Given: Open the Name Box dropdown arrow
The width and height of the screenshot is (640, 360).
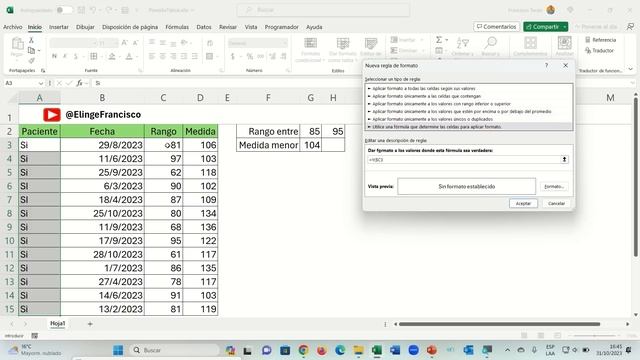Looking at the screenshot, I should 40,83.
